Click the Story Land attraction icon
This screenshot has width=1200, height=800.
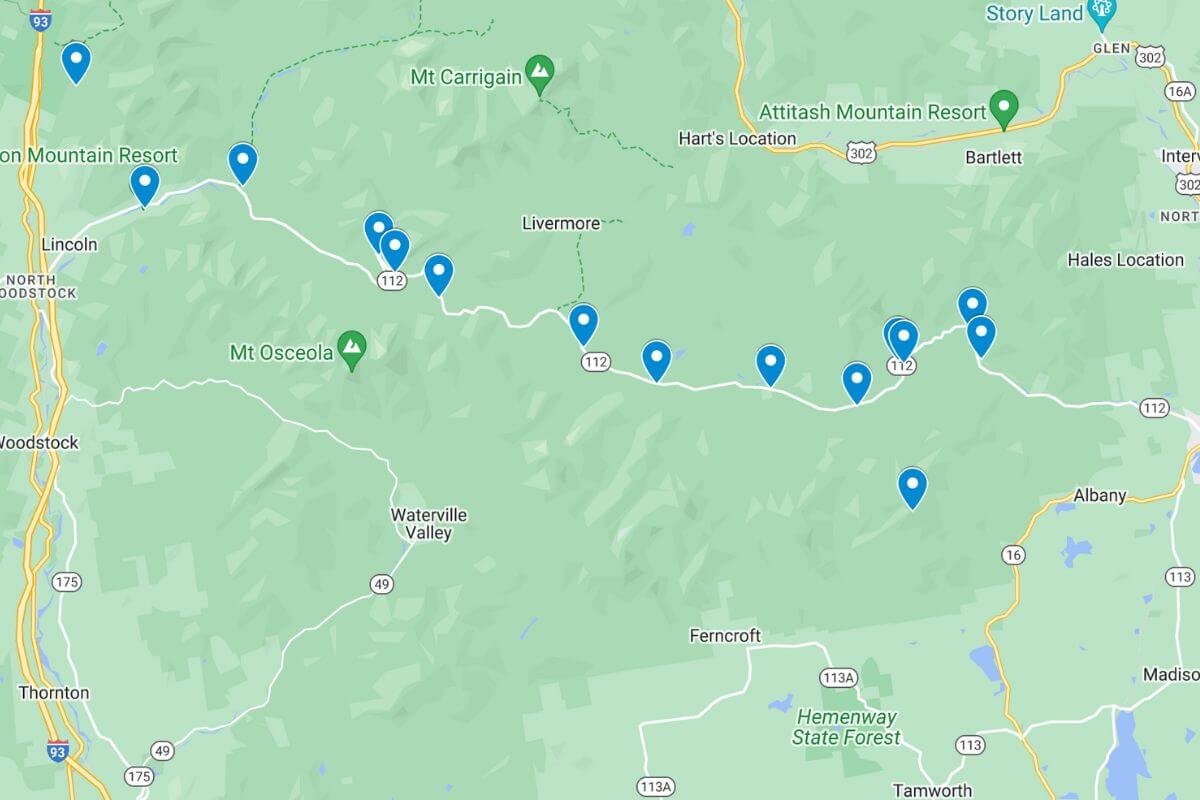tap(1102, 13)
